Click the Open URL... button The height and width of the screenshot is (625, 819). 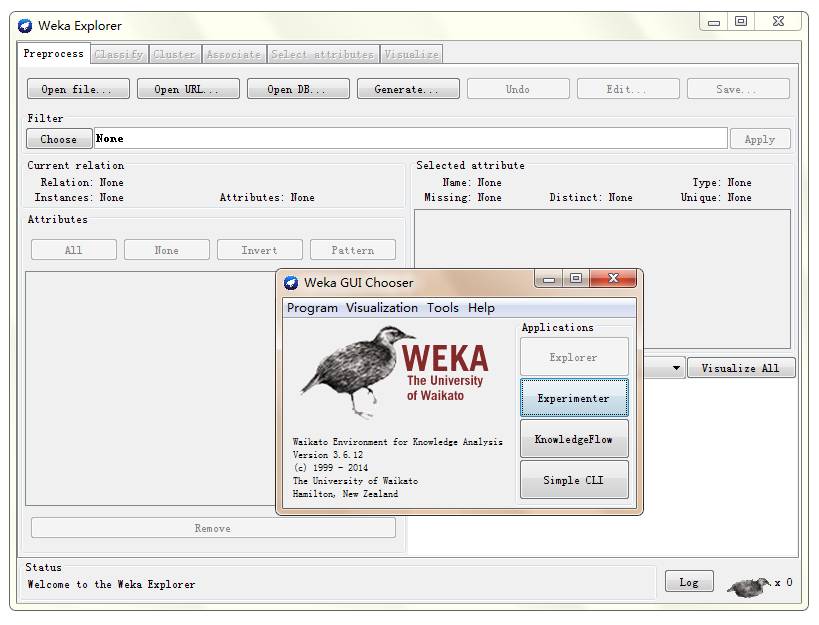coord(188,89)
